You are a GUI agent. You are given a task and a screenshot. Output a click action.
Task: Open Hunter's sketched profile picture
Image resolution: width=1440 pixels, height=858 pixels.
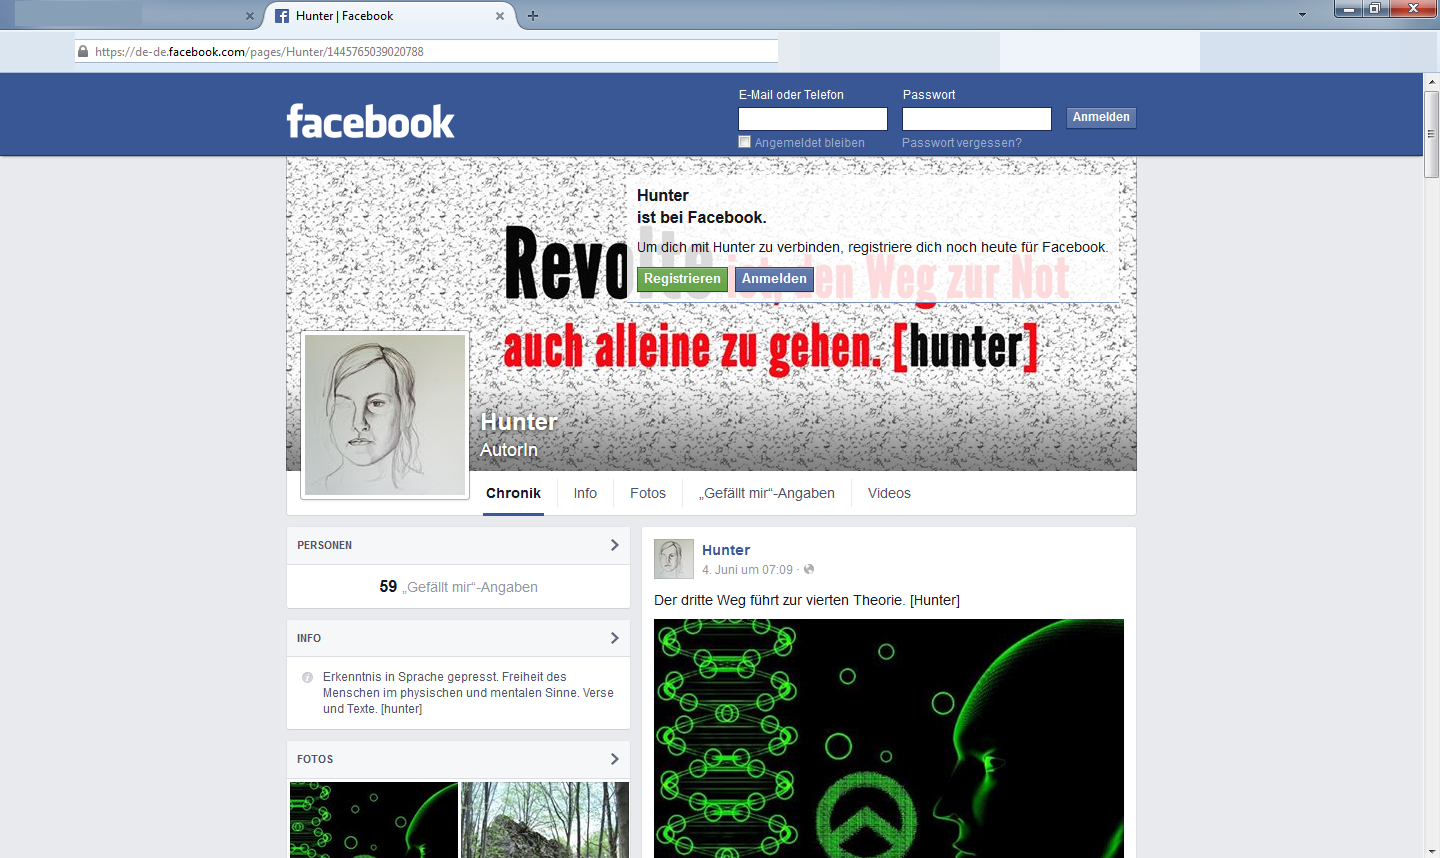point(385,415)
